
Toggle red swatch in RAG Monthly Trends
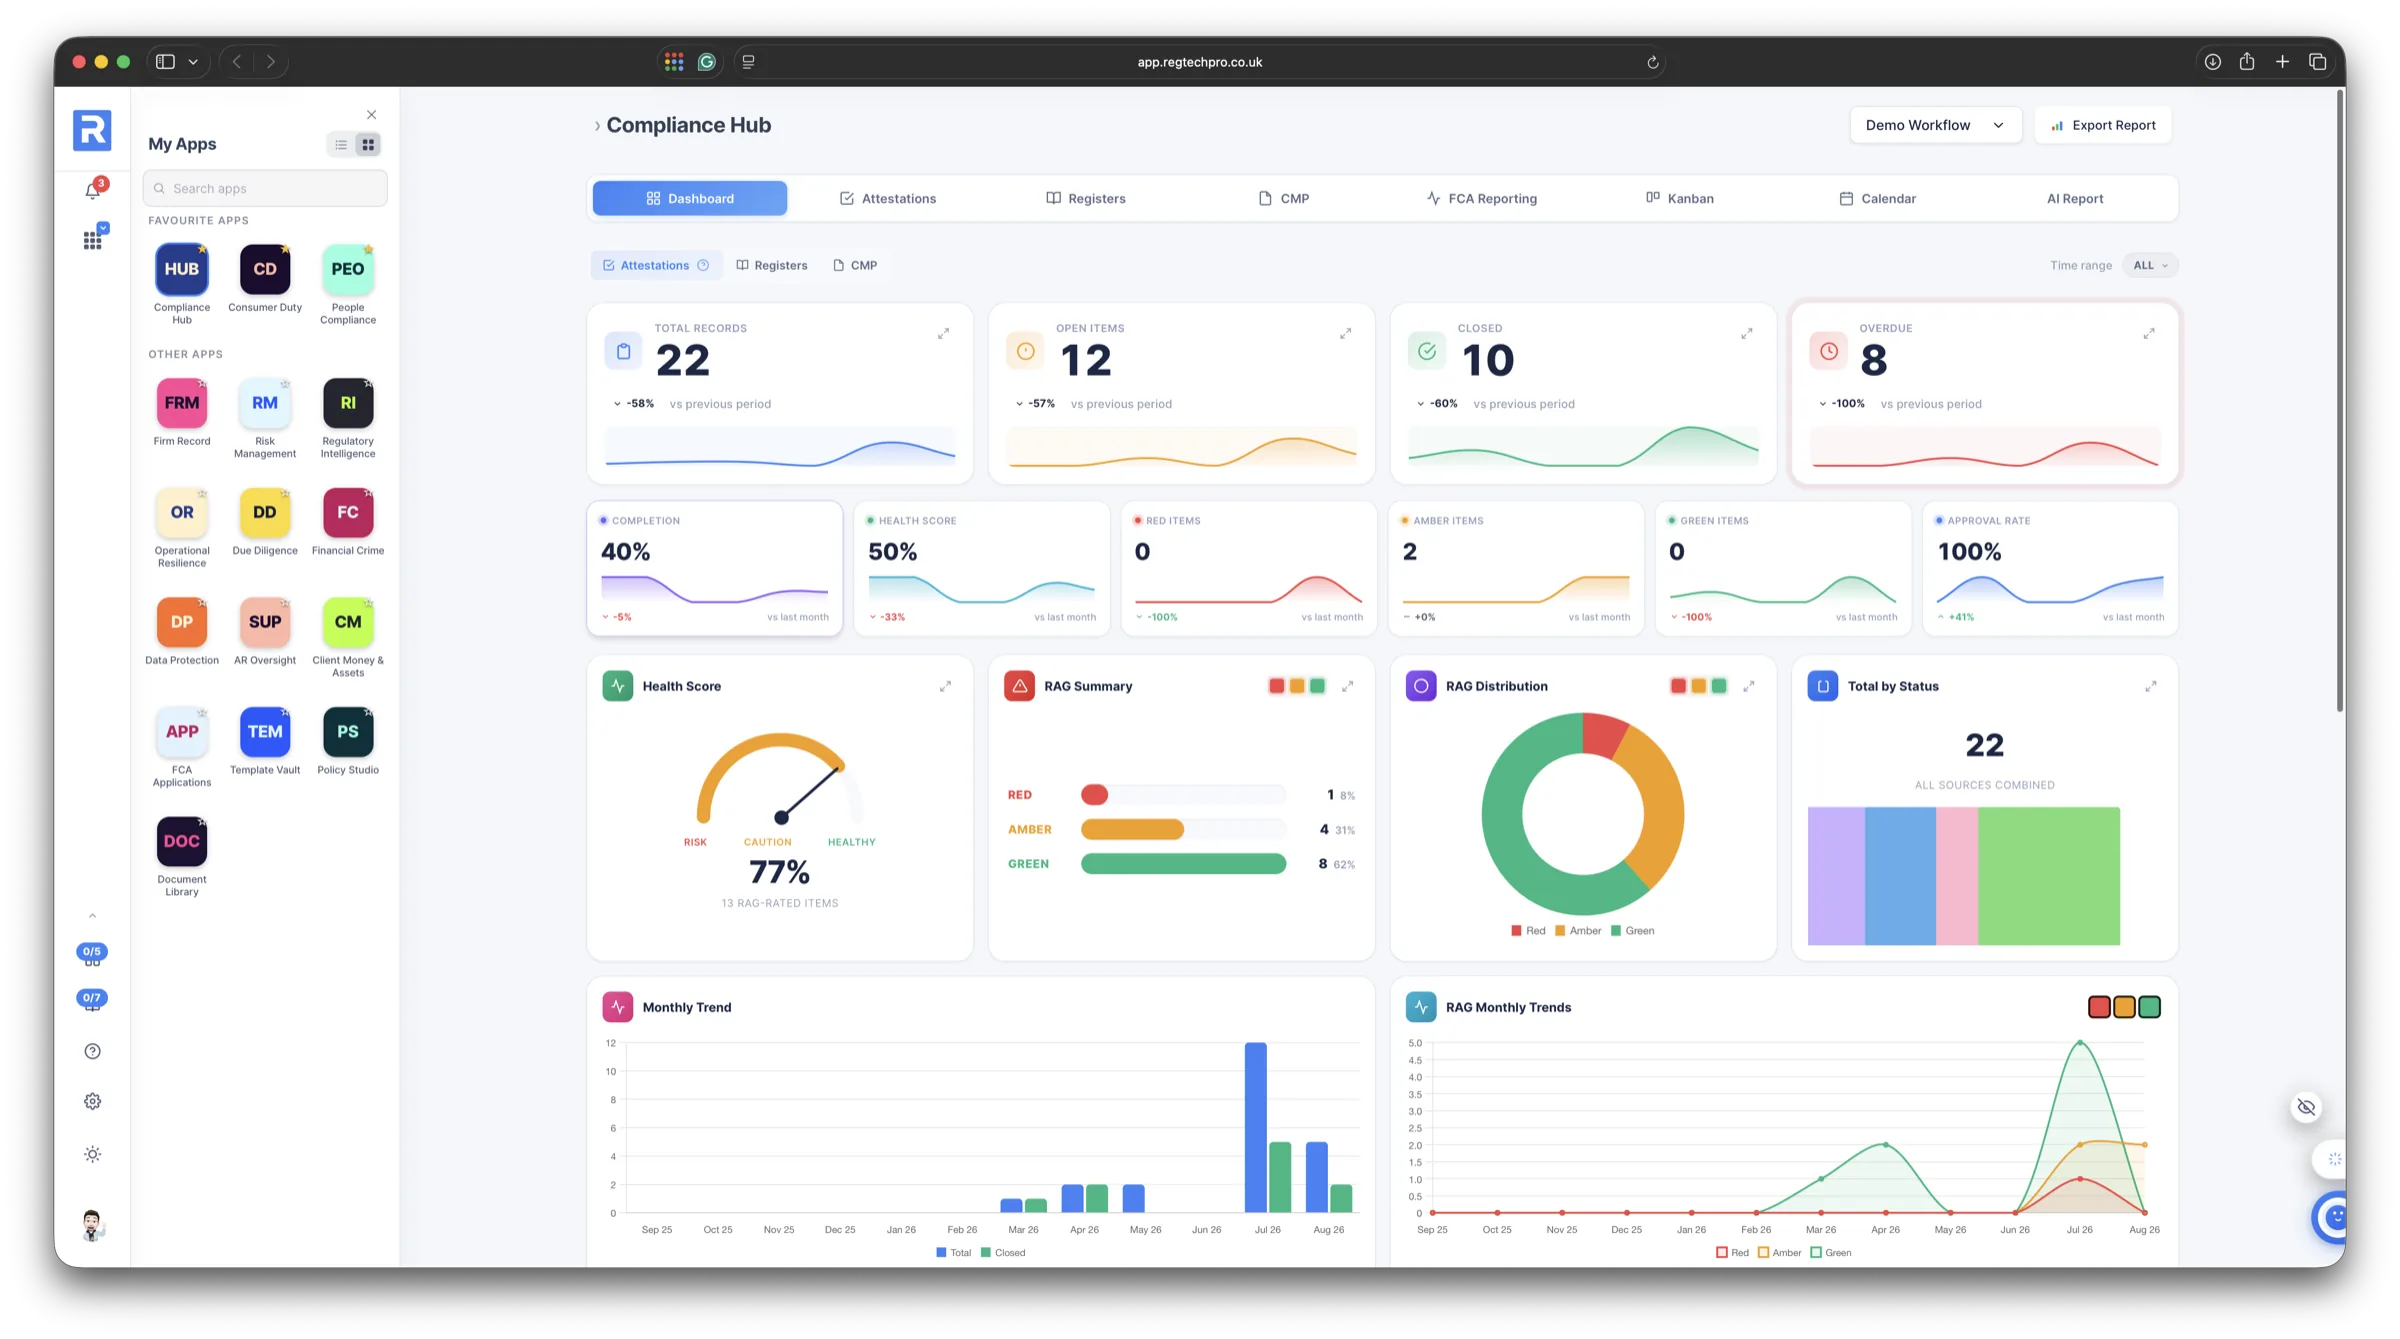2099,1007
